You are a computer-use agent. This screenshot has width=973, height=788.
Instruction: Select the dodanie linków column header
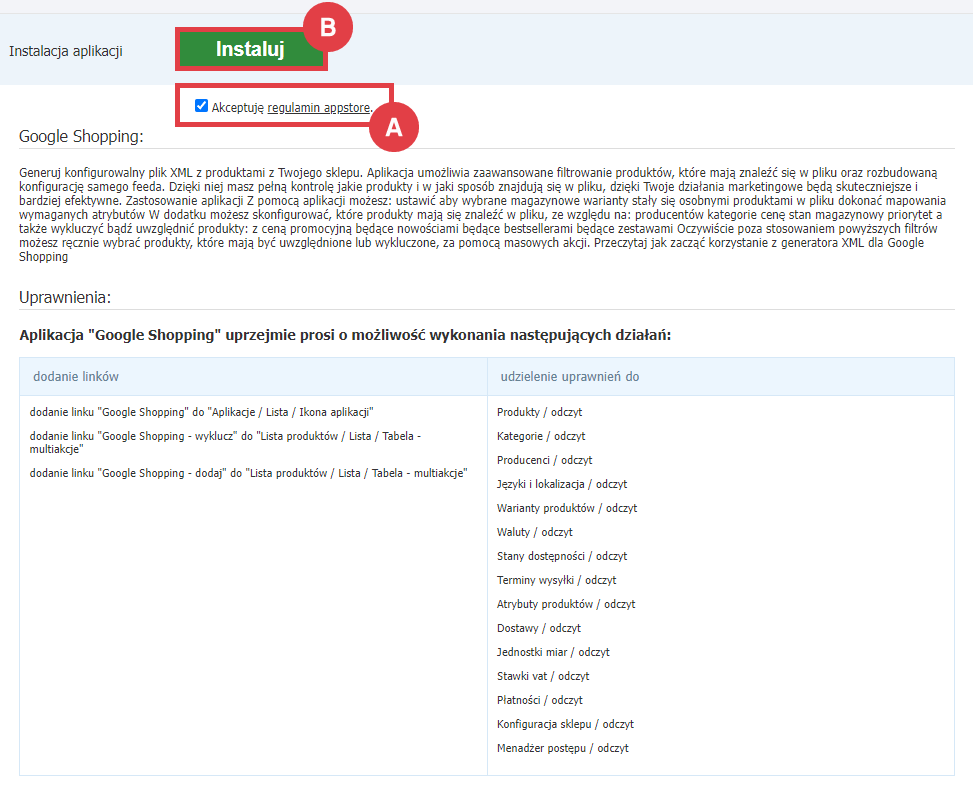click(x=76, y=376)
